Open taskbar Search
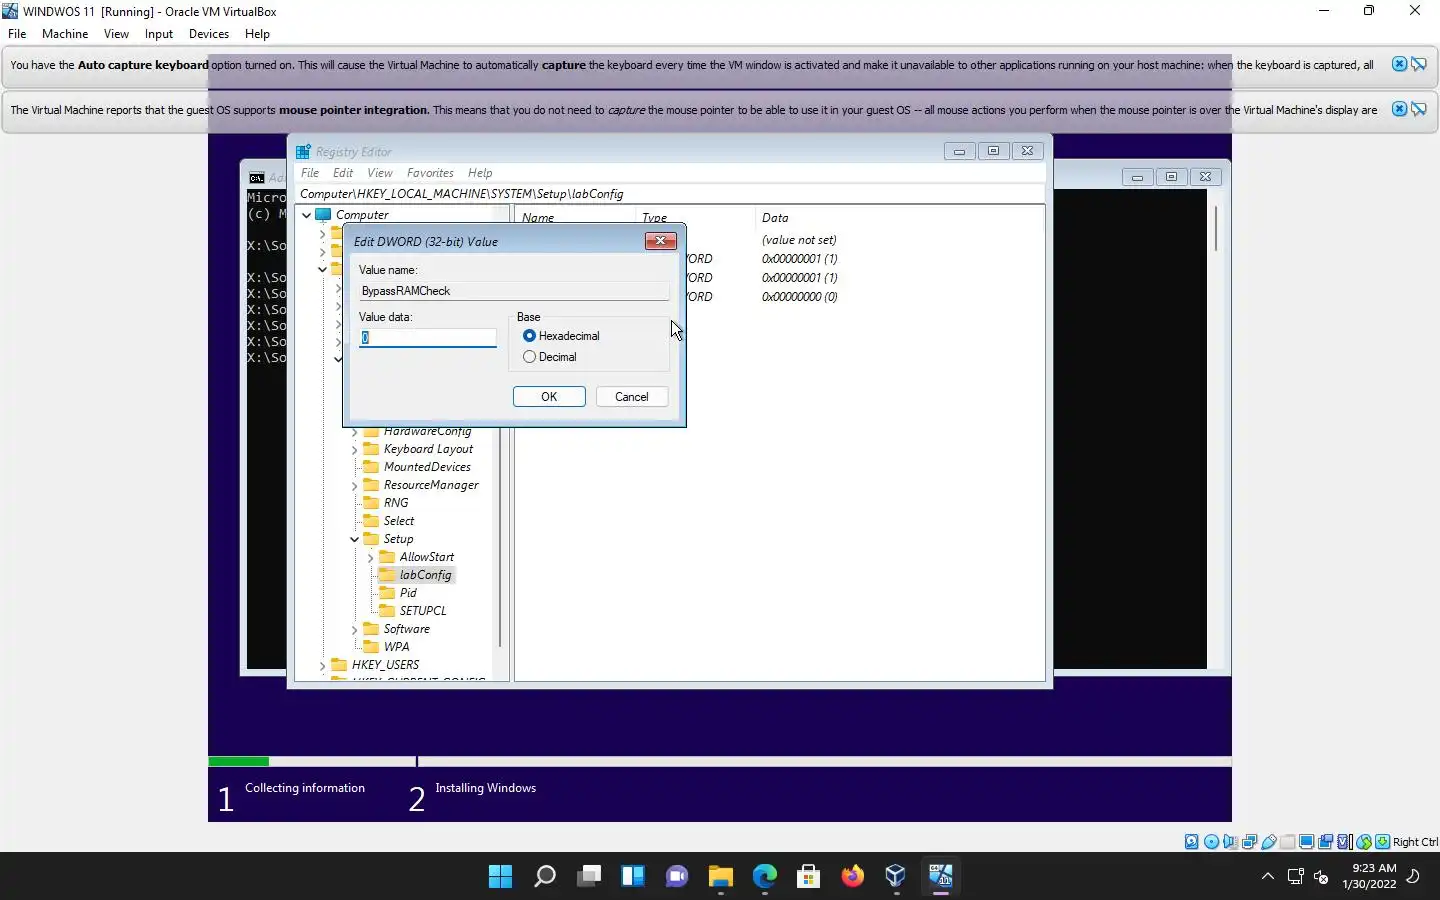 point(545,877)
